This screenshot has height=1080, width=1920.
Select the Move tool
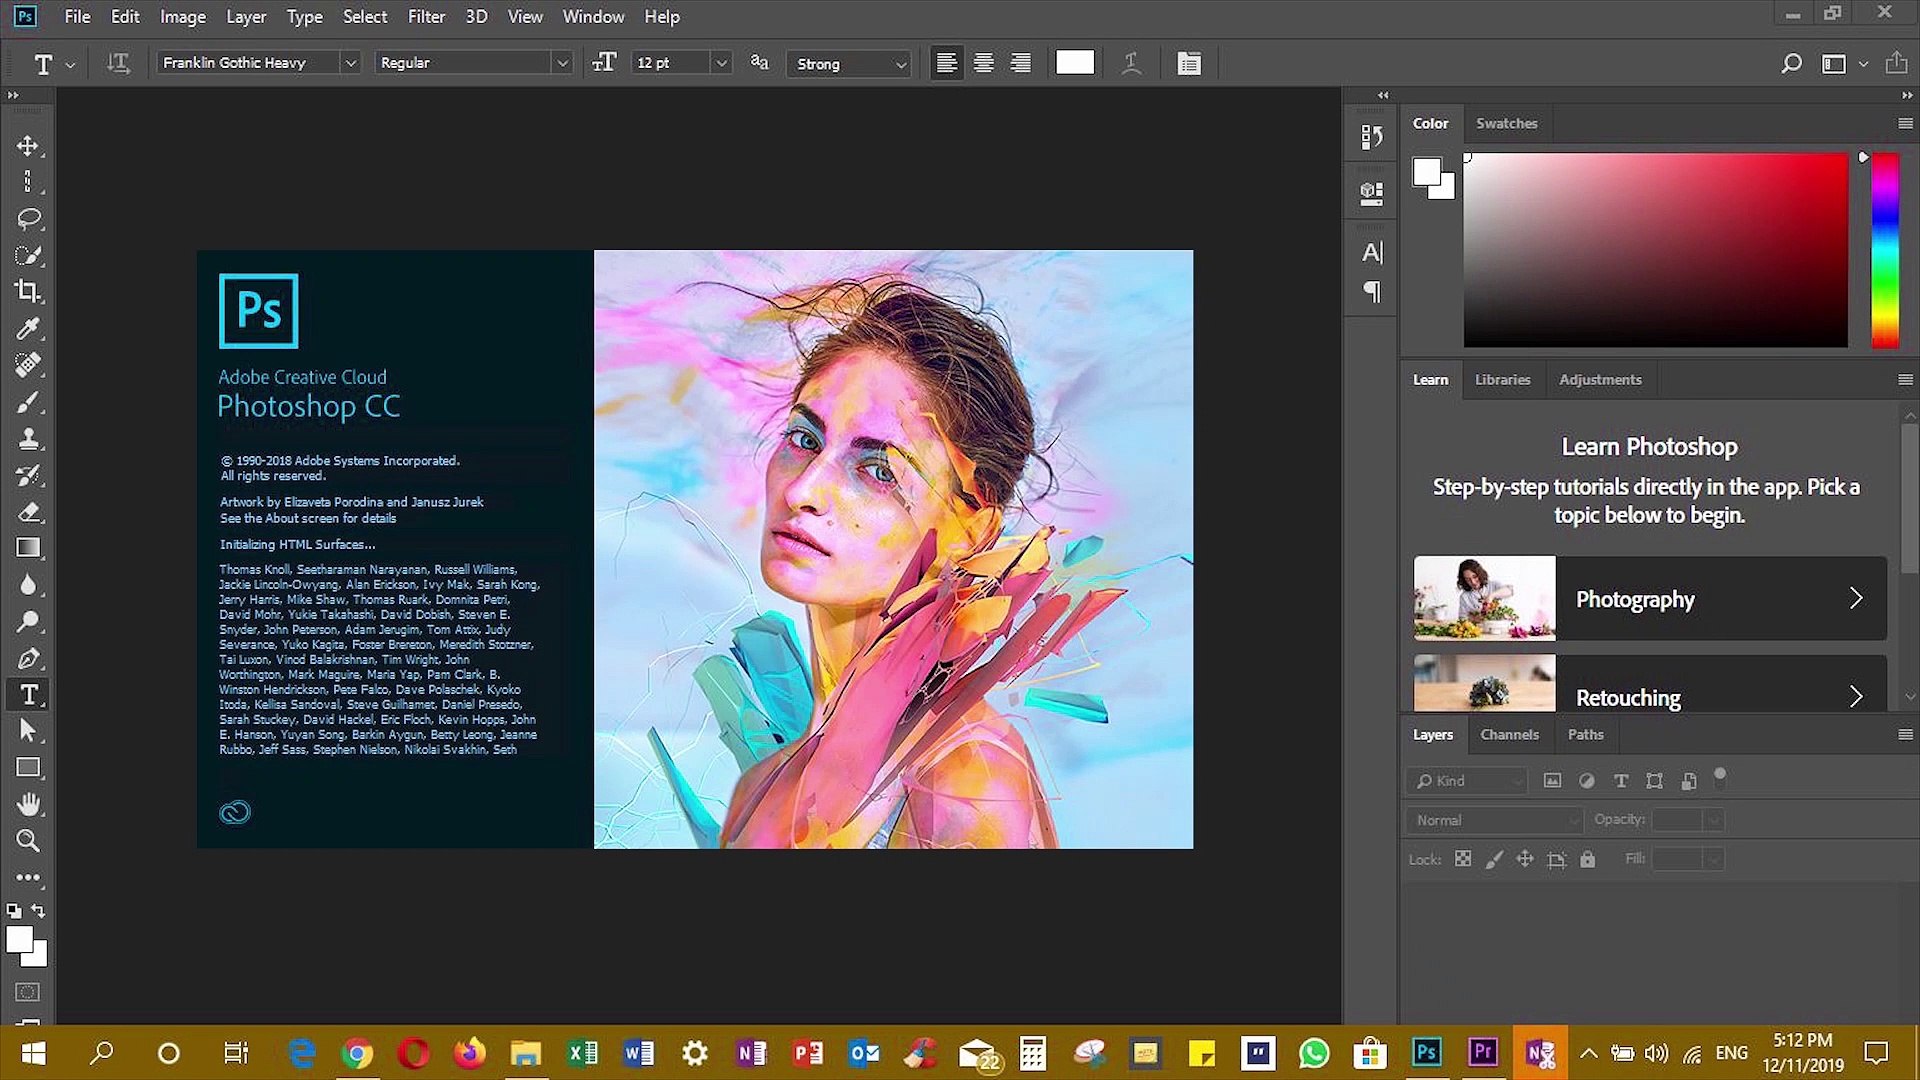(28, 146)
